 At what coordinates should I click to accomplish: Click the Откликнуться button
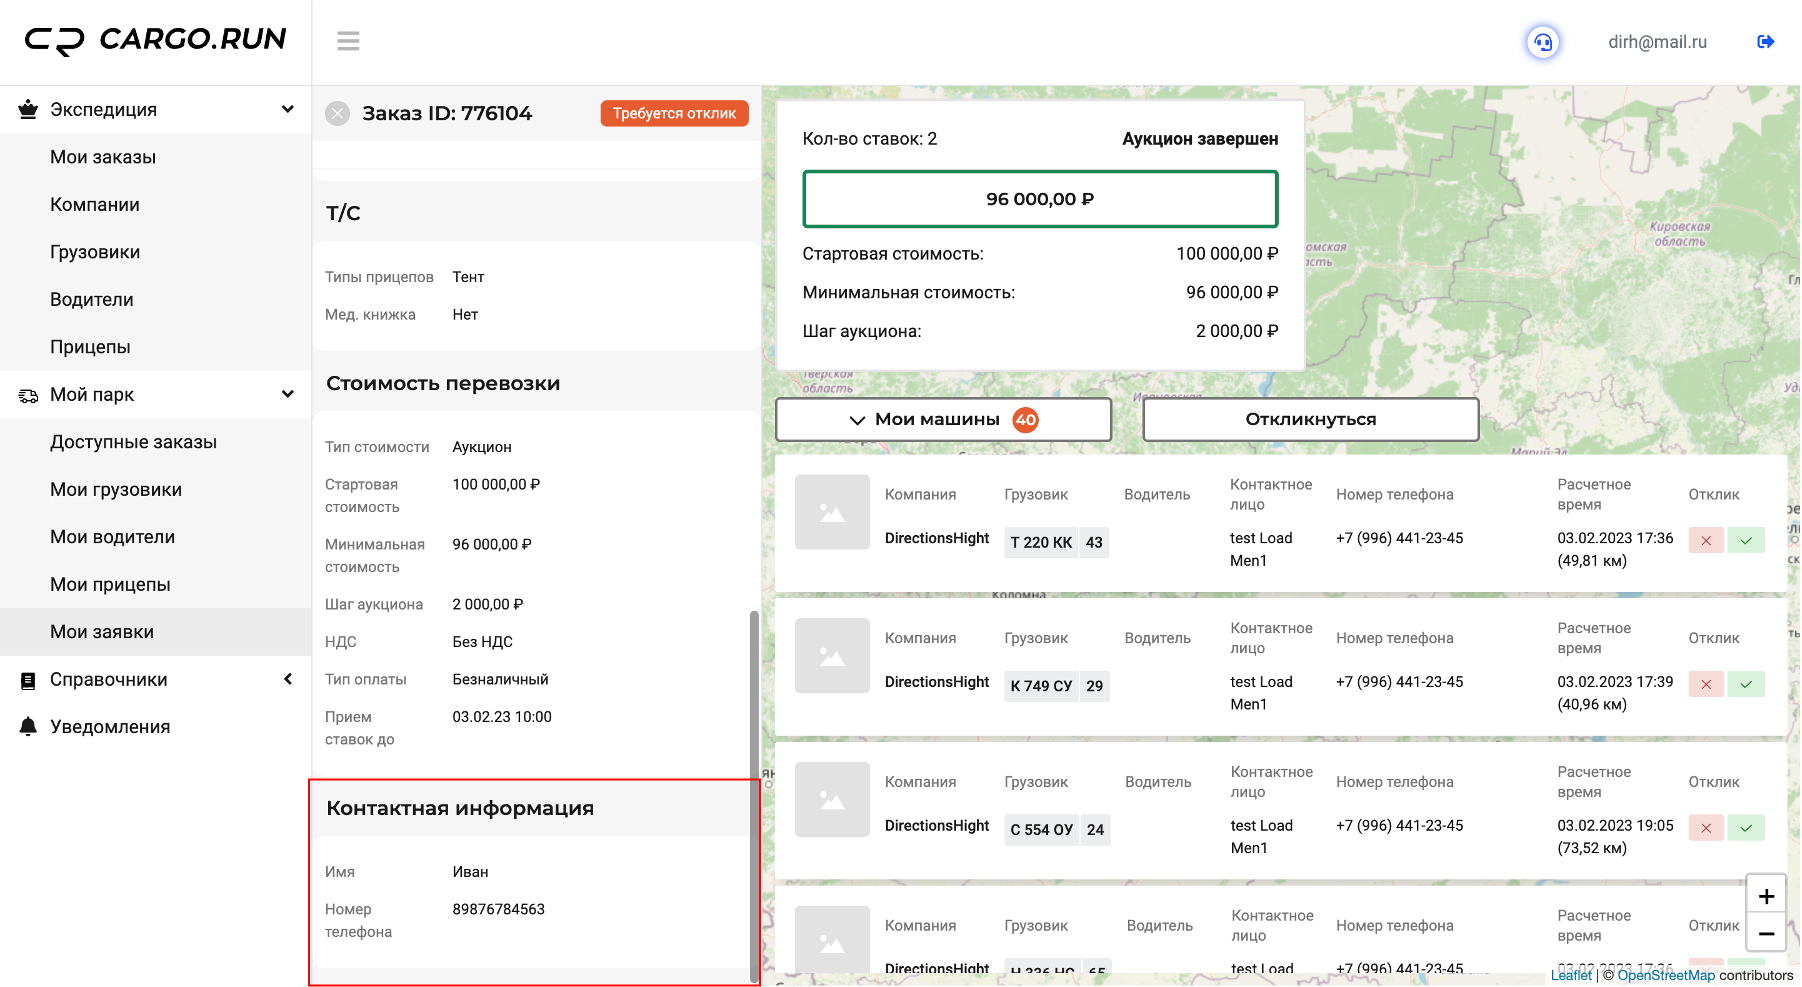click(x=1311, y=420)
